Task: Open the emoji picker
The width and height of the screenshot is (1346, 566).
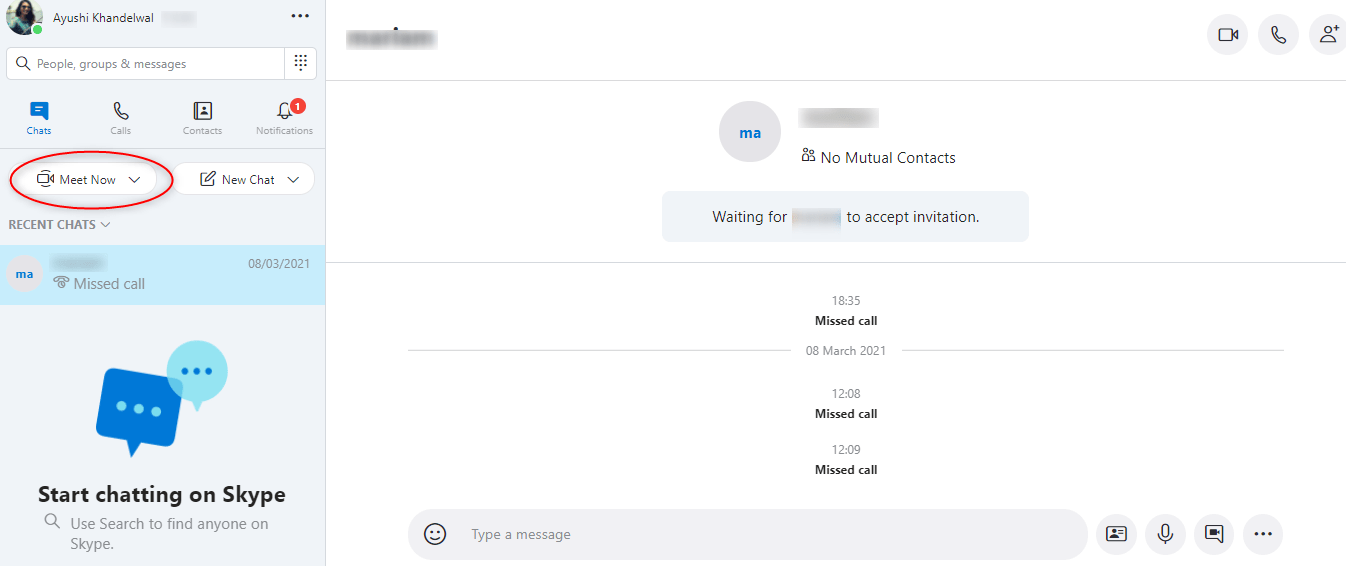Action: pos(435,534)
